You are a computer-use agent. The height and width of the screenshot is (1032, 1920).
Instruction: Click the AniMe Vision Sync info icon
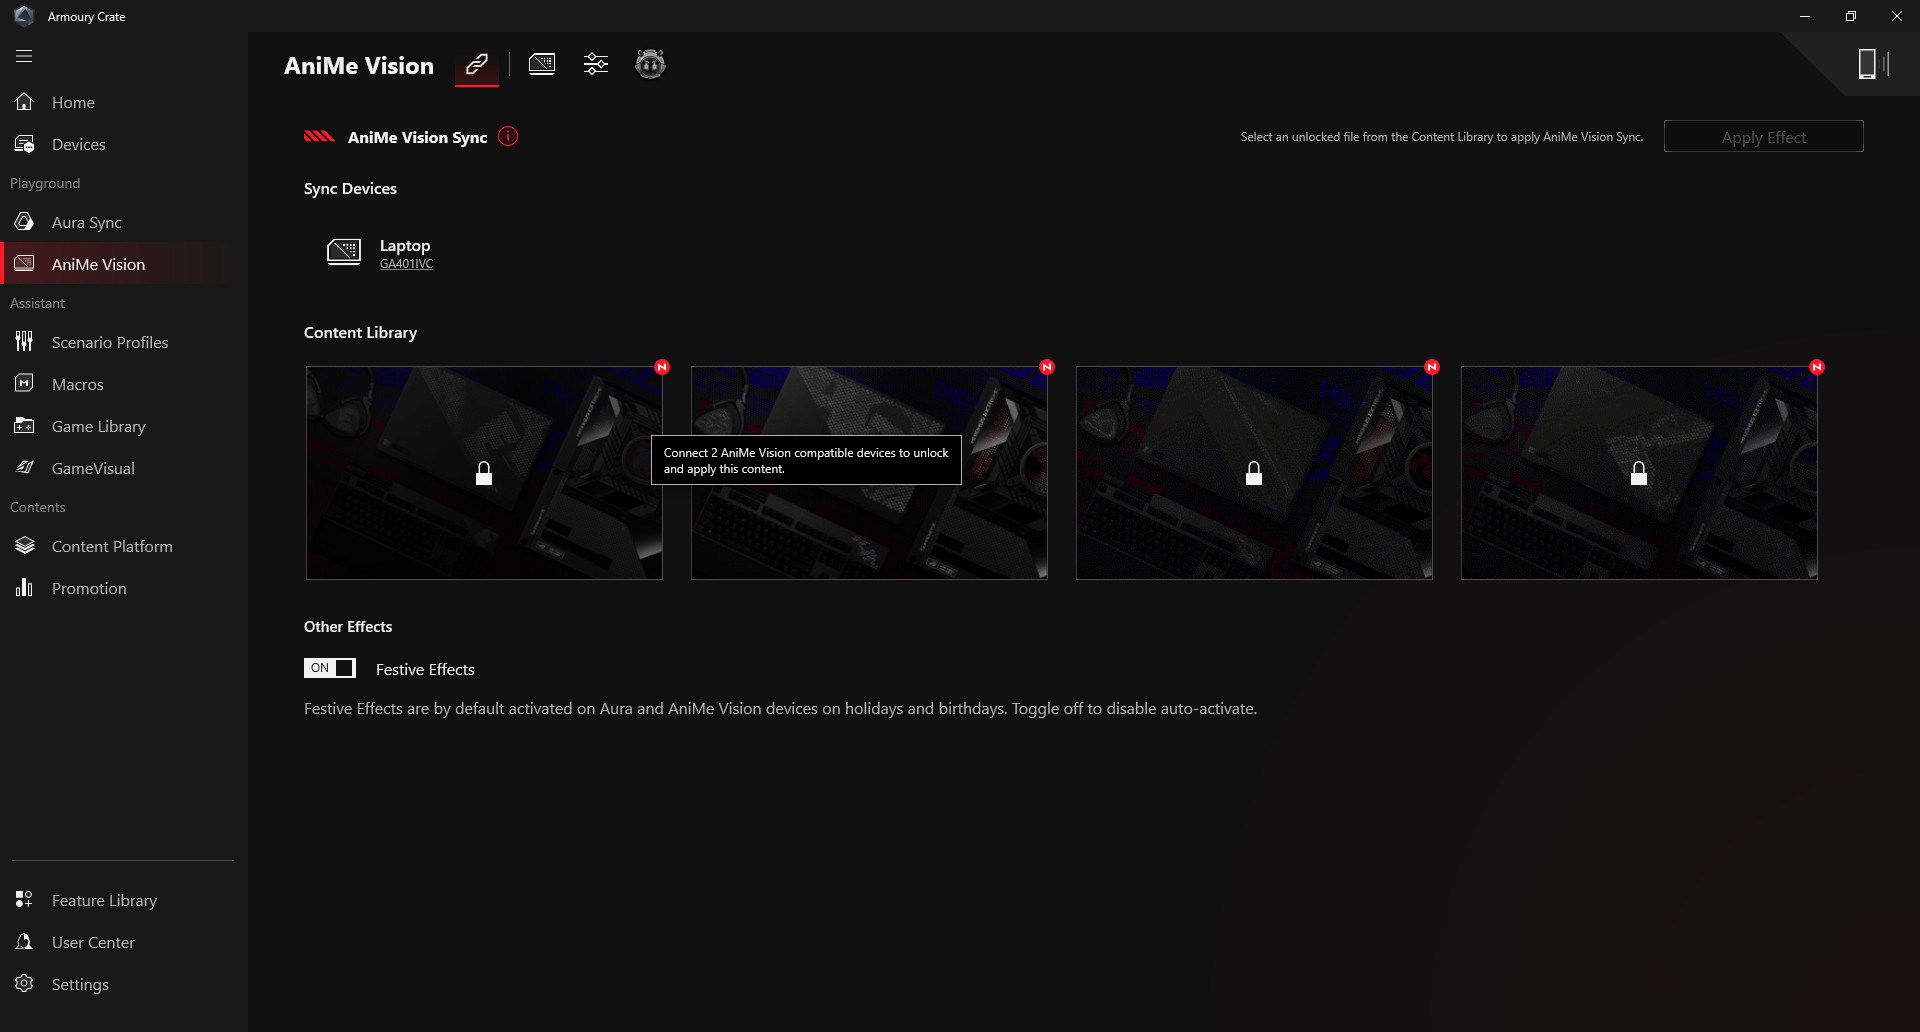pyautogui.click(x=508, y=137)
